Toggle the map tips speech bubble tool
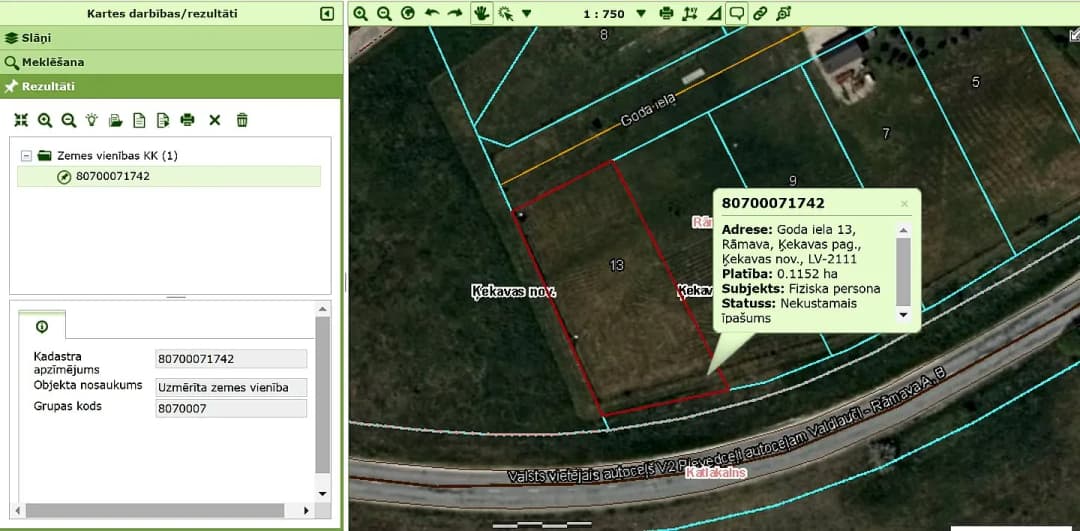The height and width of the screenshot is (531, 1080). point(737,13)
